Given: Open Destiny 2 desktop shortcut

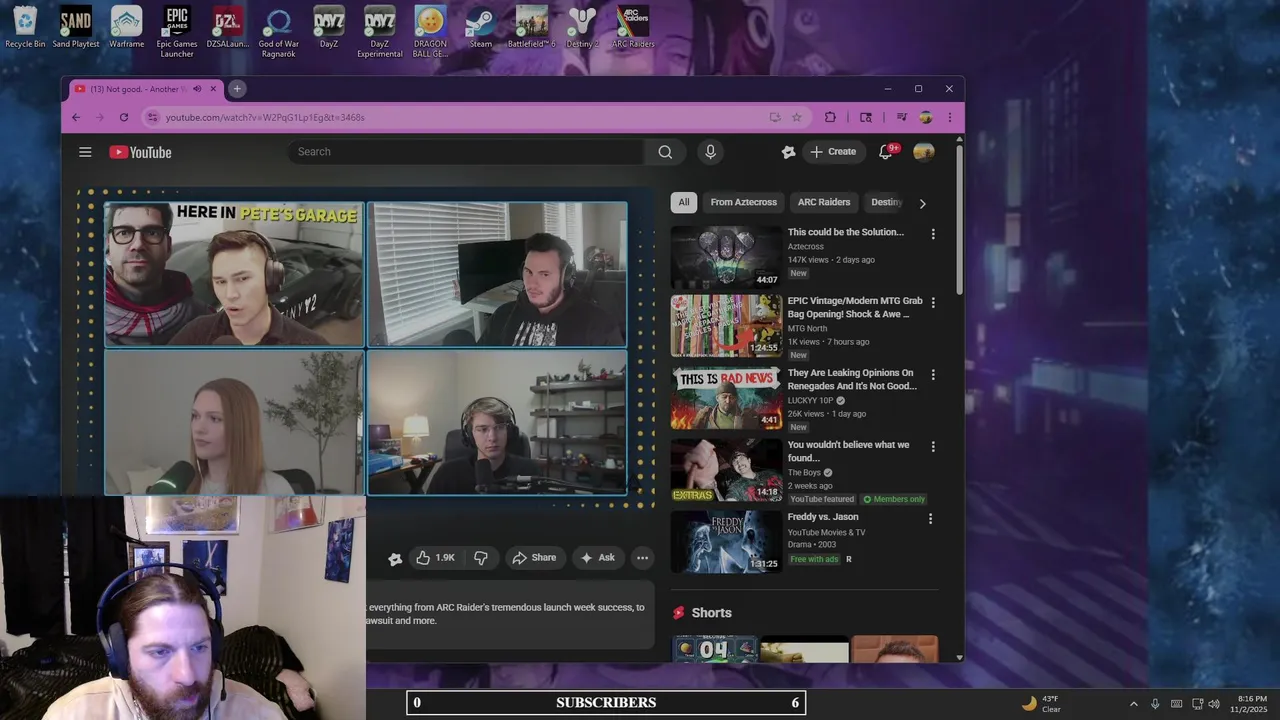Looking at the screenshot, I should (x=582, y=27).
